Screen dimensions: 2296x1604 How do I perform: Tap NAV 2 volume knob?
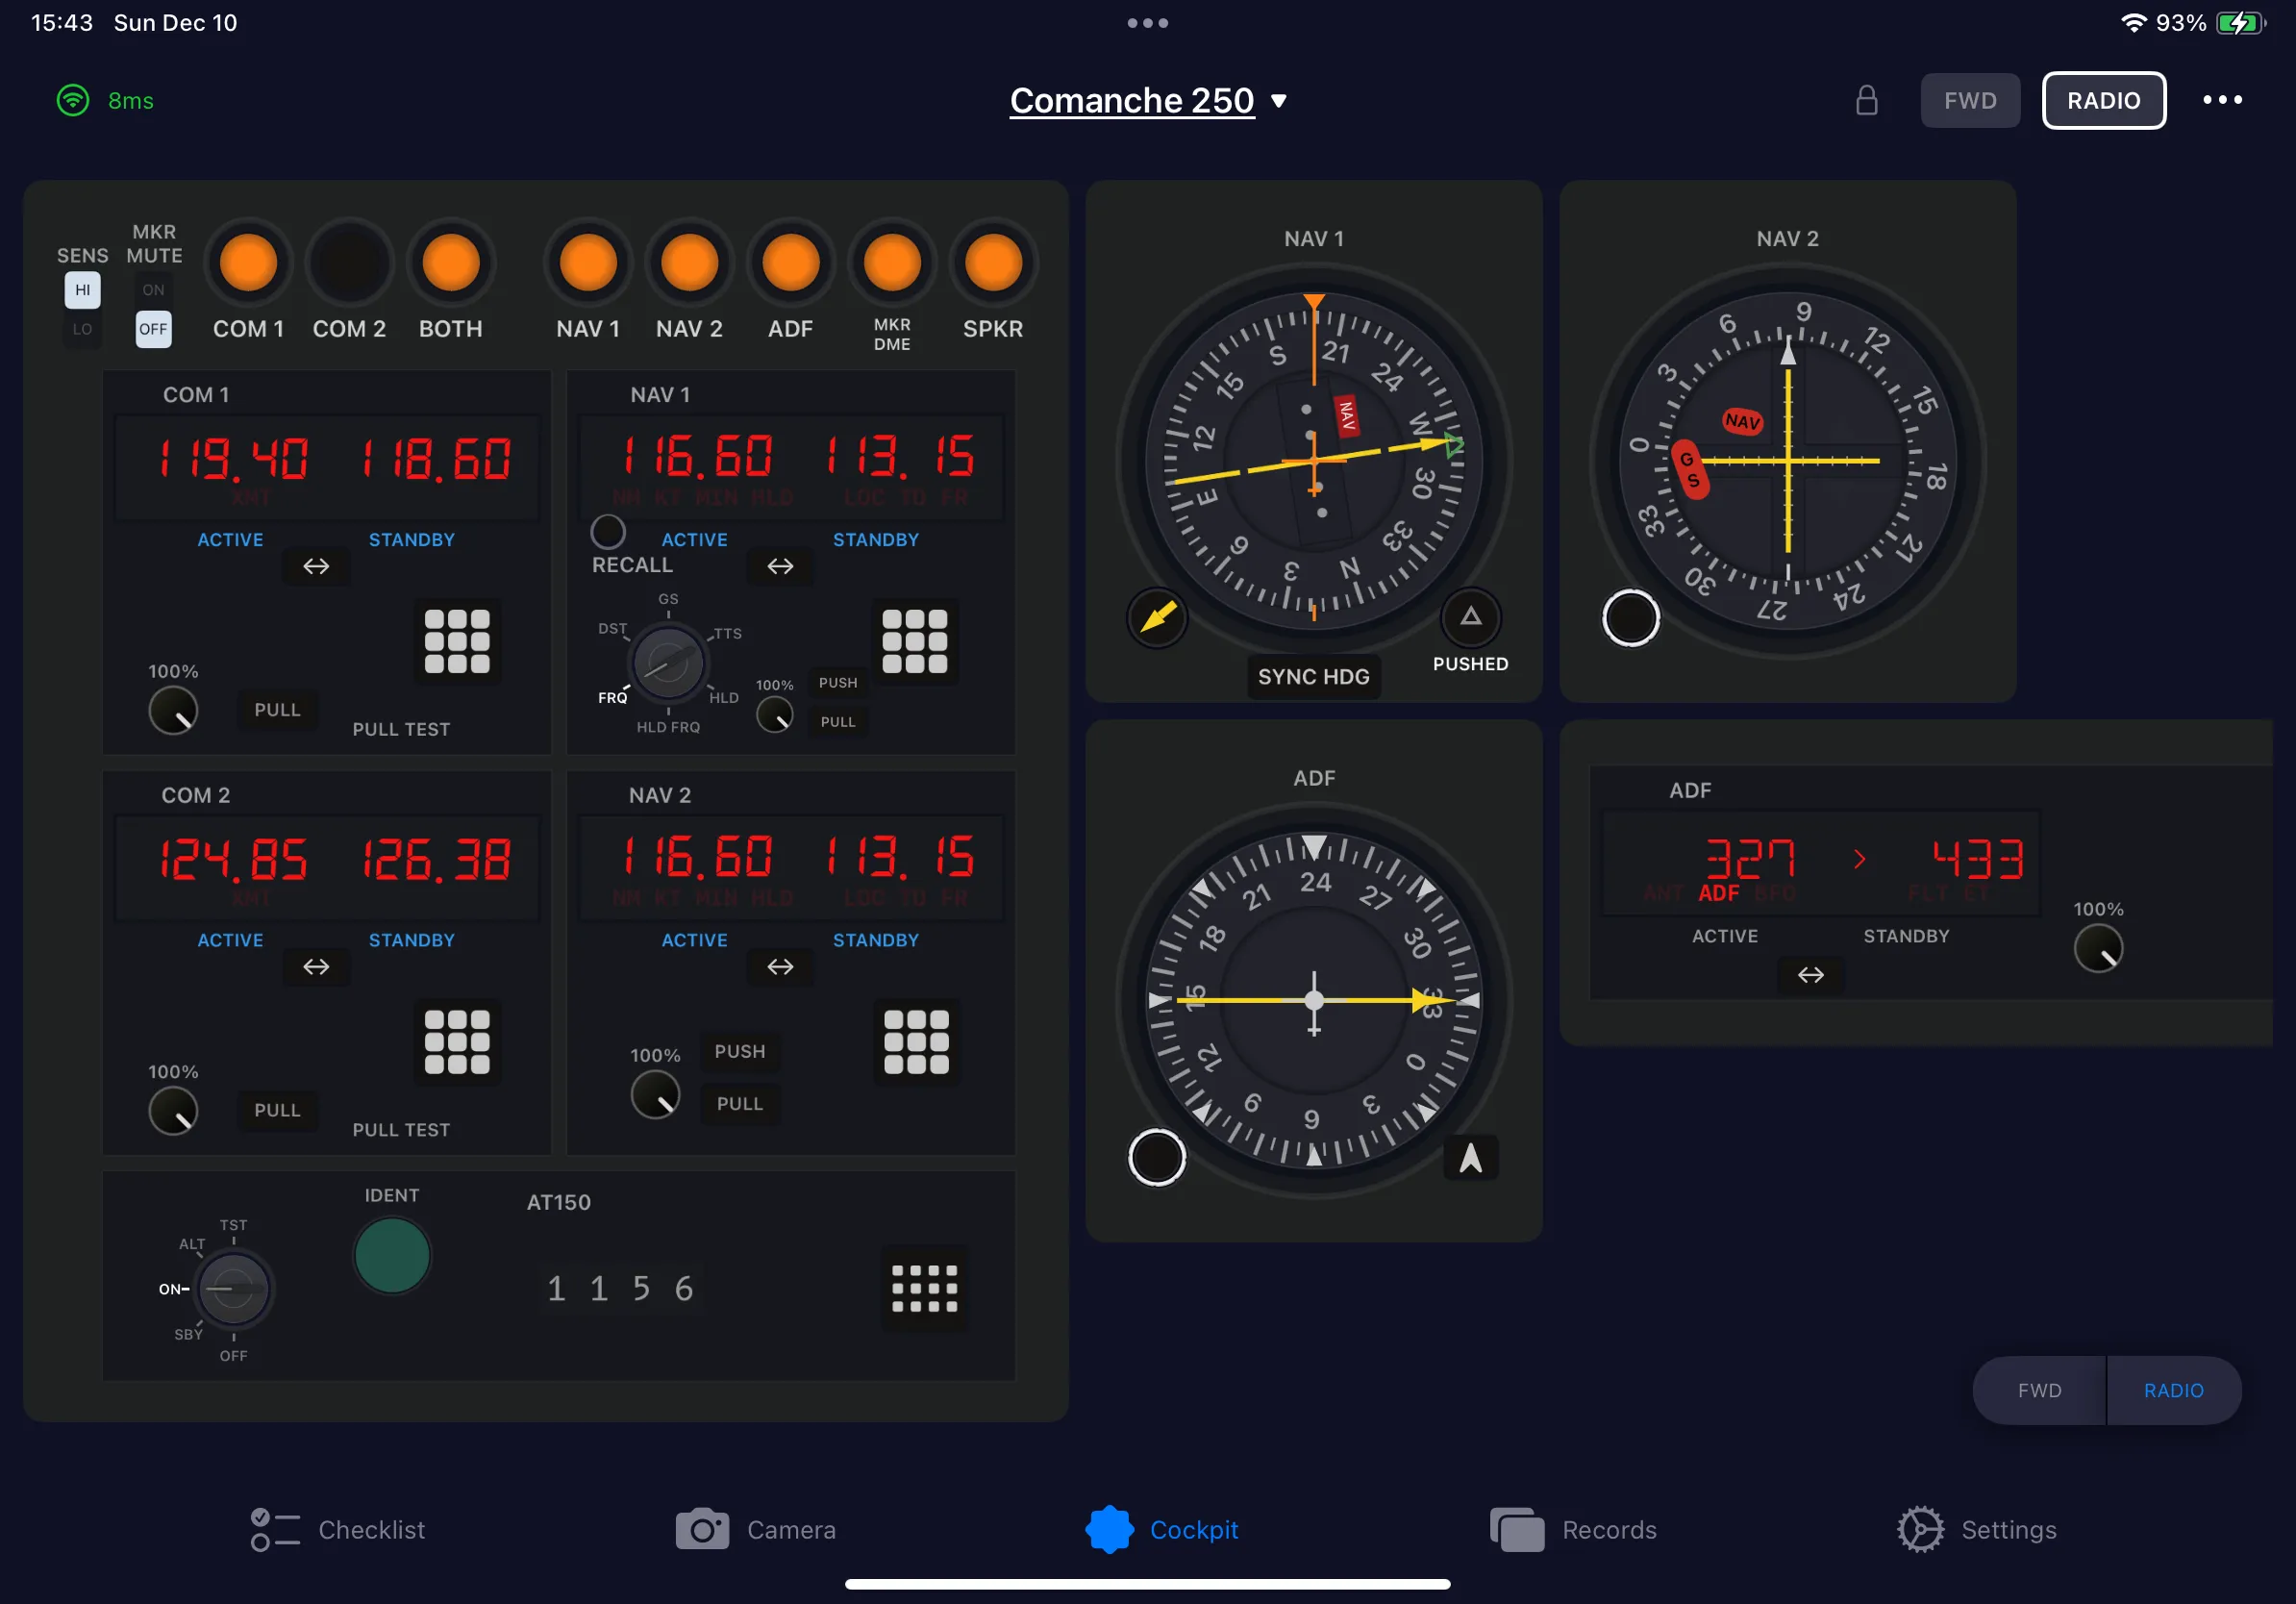tap(655, 1094)
